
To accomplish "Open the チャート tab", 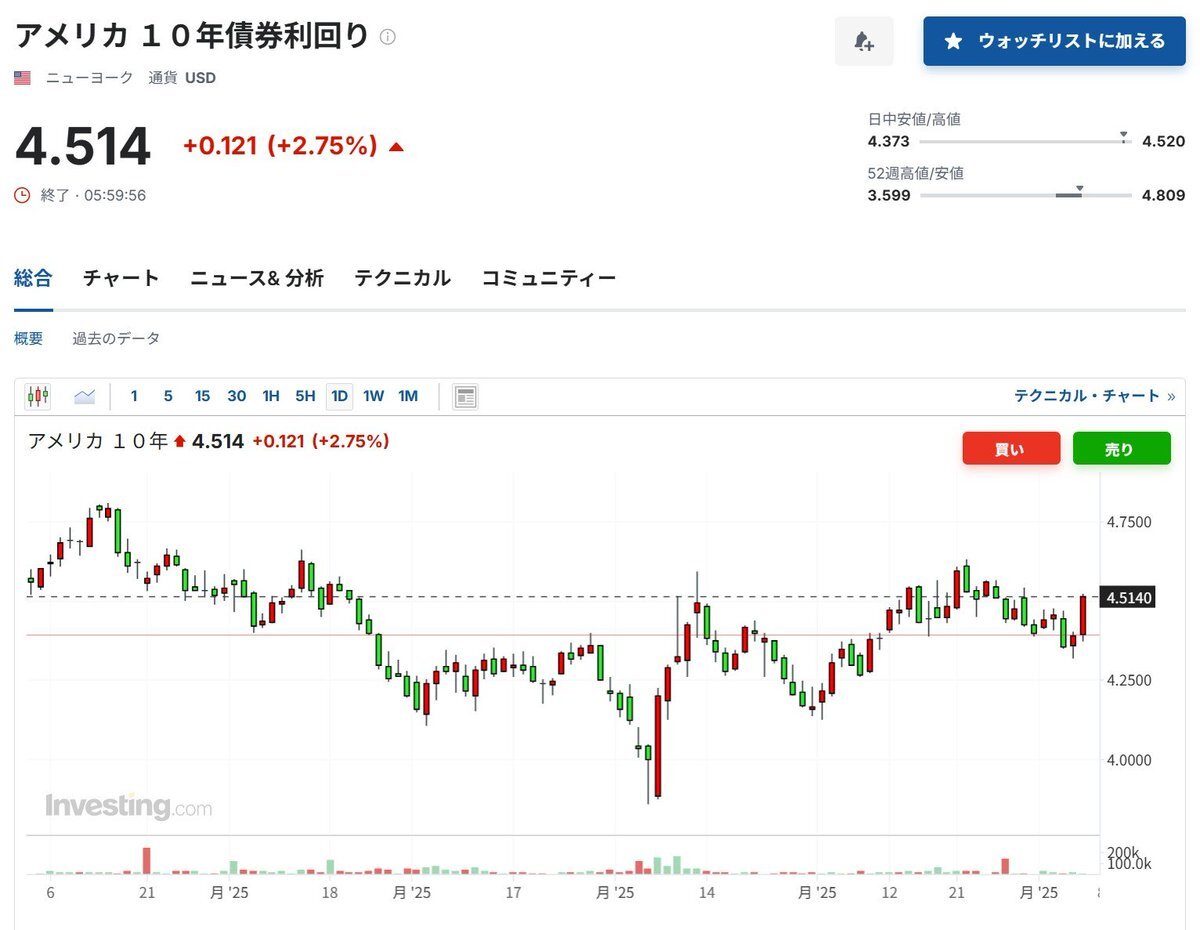I will pyautogui.click(x=121, y=278).
